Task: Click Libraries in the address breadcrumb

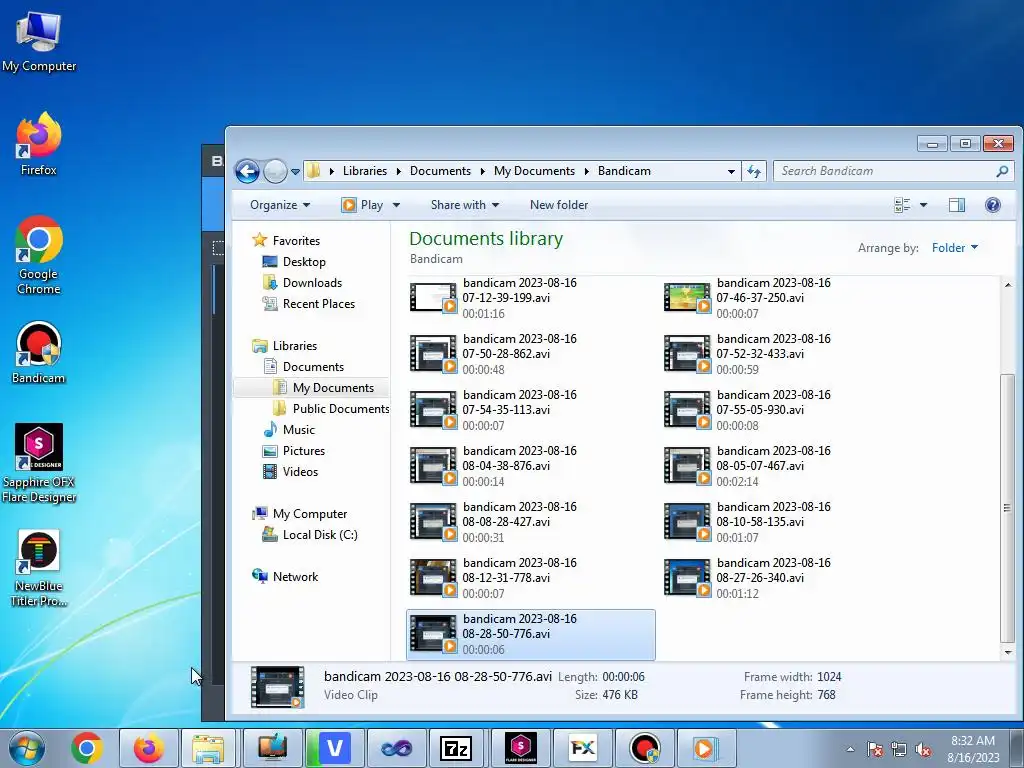Action: pos(364,171)
